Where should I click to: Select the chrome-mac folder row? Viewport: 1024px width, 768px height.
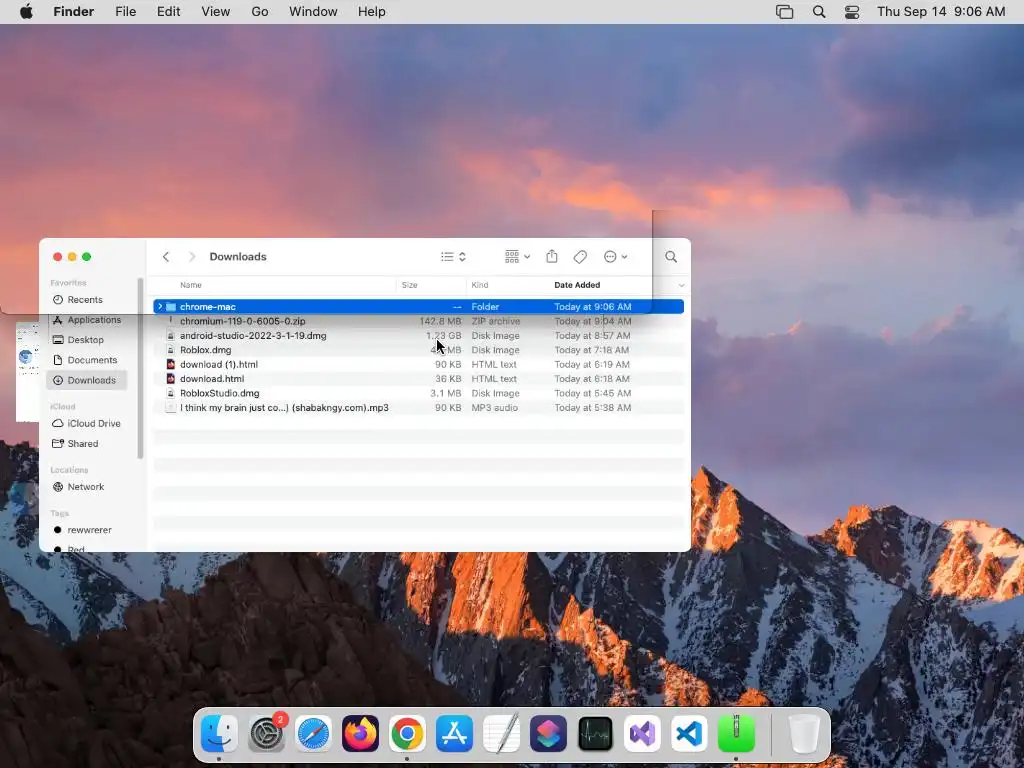(x=419, y=306)
